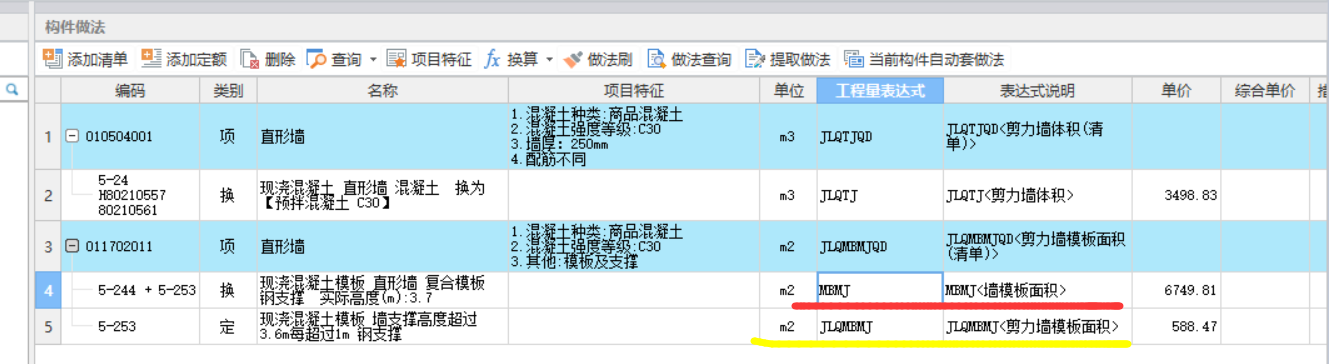Click the 换算 fx icon
This screenshot has height=364, width=1329.
[492, 59]
